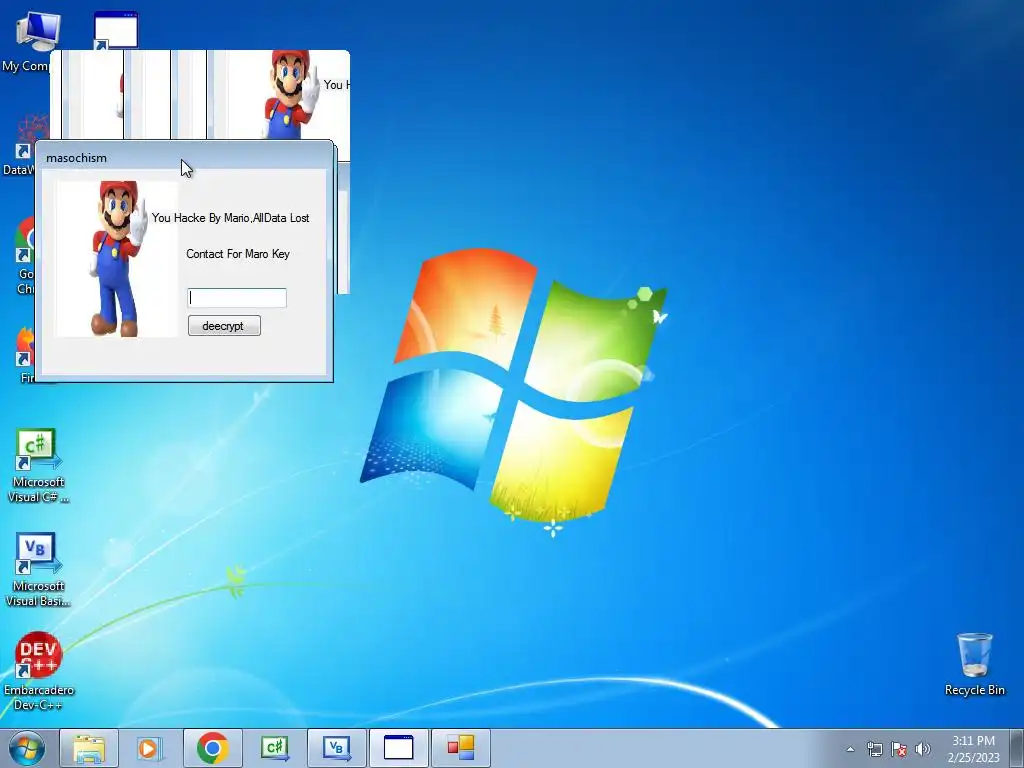Image resolution: width=1024 pixels, height=768 pixels.
Task: Open Google Chrome desktop shortcut
Action: tap(25, 256)
